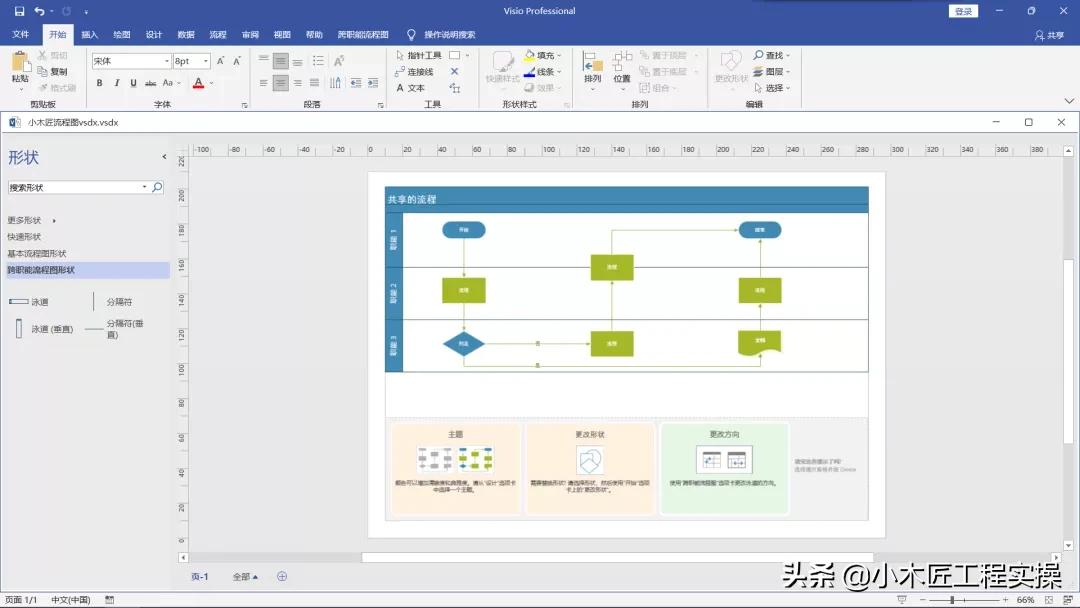
Task: Click the horizontal scrollbar under the canvas
Action: point(617,557)
